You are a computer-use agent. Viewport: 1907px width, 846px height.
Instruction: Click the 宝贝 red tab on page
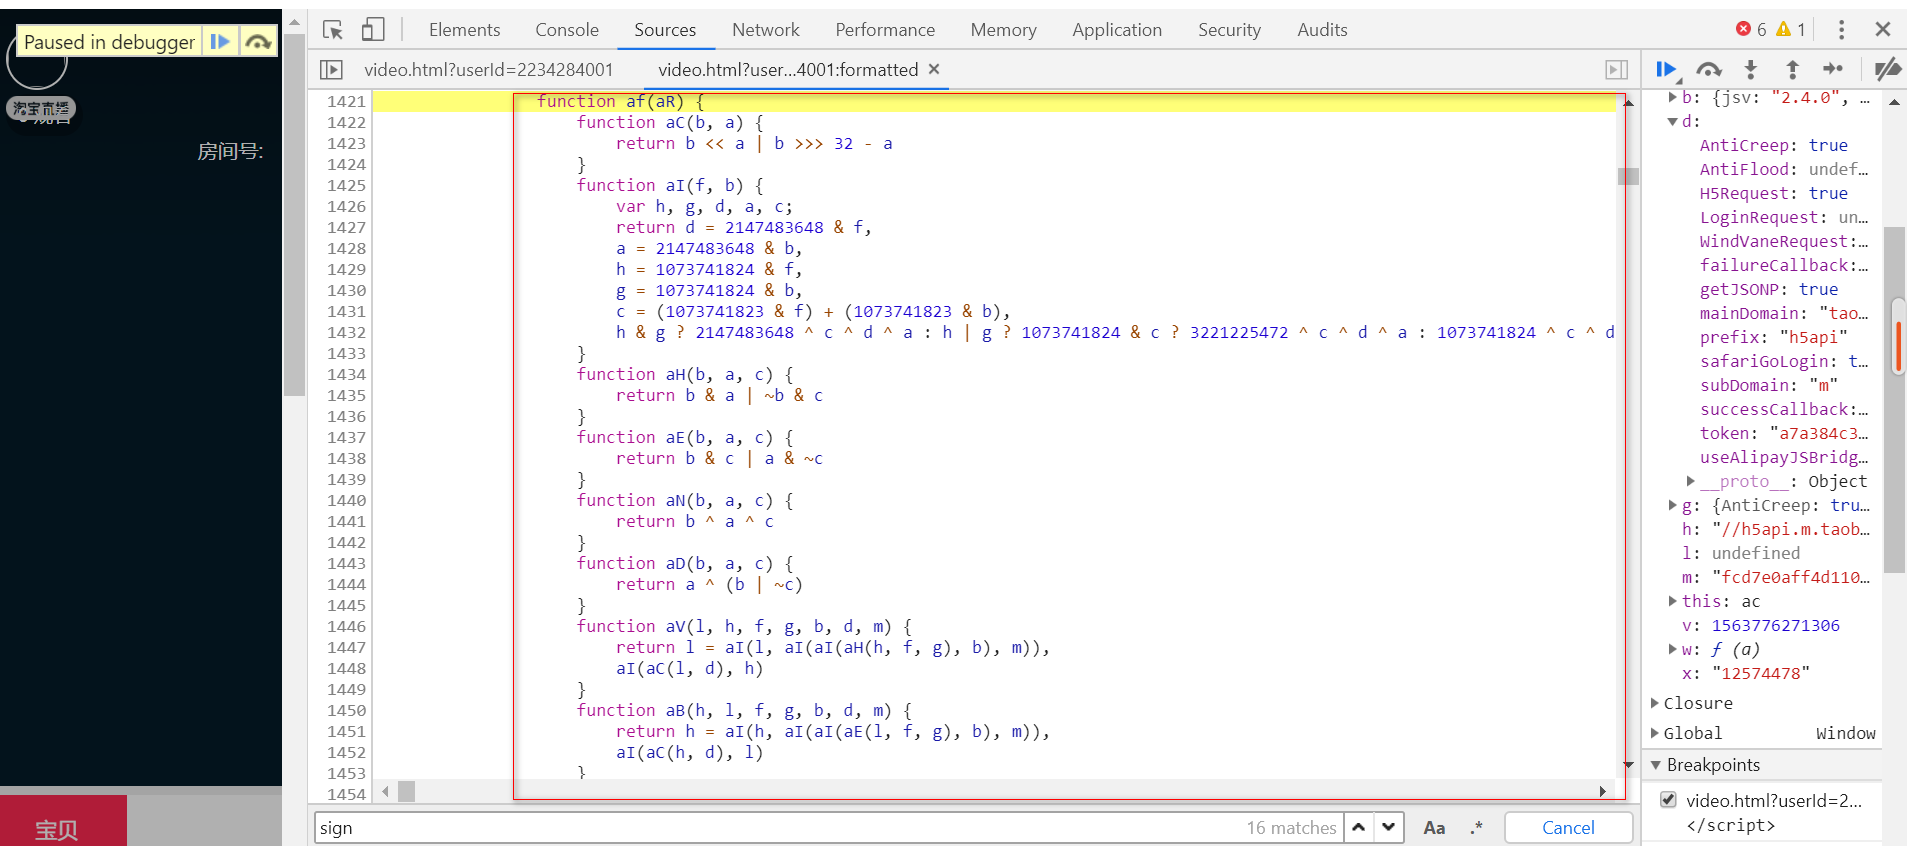[x=62, y=822]
